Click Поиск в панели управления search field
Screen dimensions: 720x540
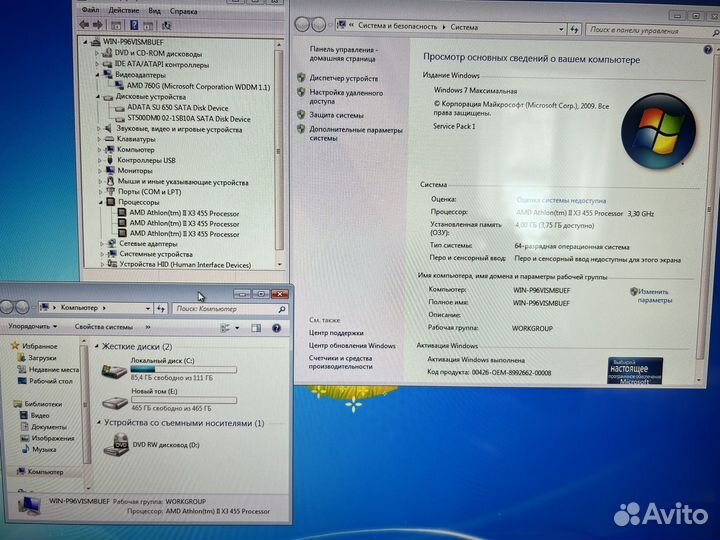tap(650, 31)
